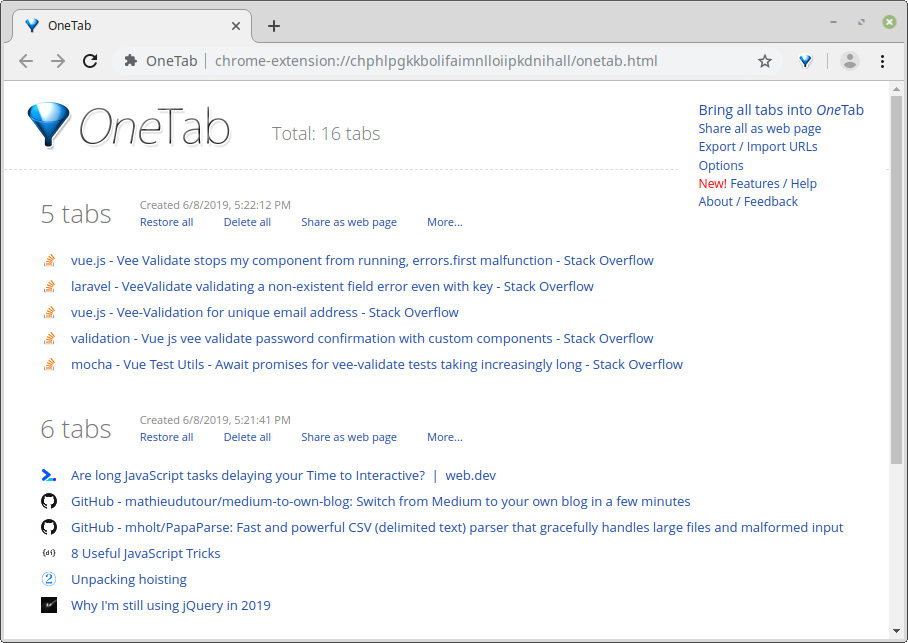The height and width of the screenshot is (643, 908).
Task: Open Export / Import URLs
Action: 757,147
